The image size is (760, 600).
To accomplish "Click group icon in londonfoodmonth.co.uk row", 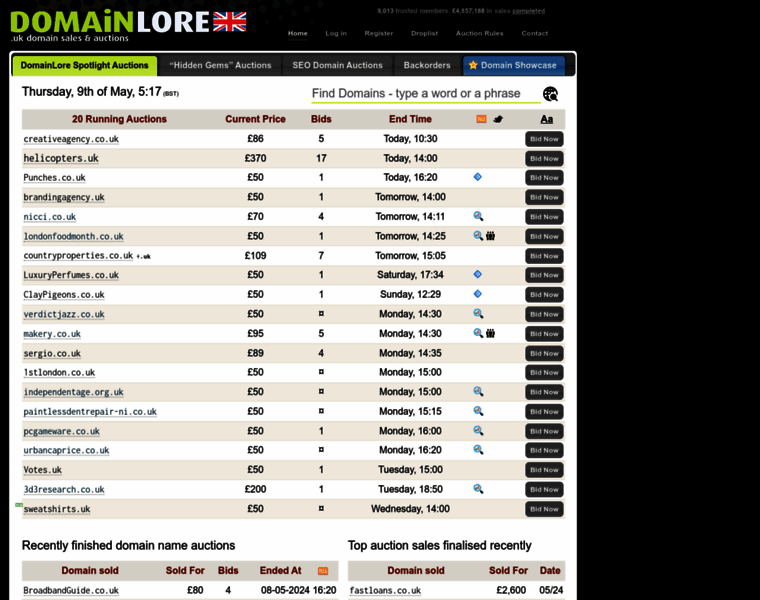I will tap(491, 236).
